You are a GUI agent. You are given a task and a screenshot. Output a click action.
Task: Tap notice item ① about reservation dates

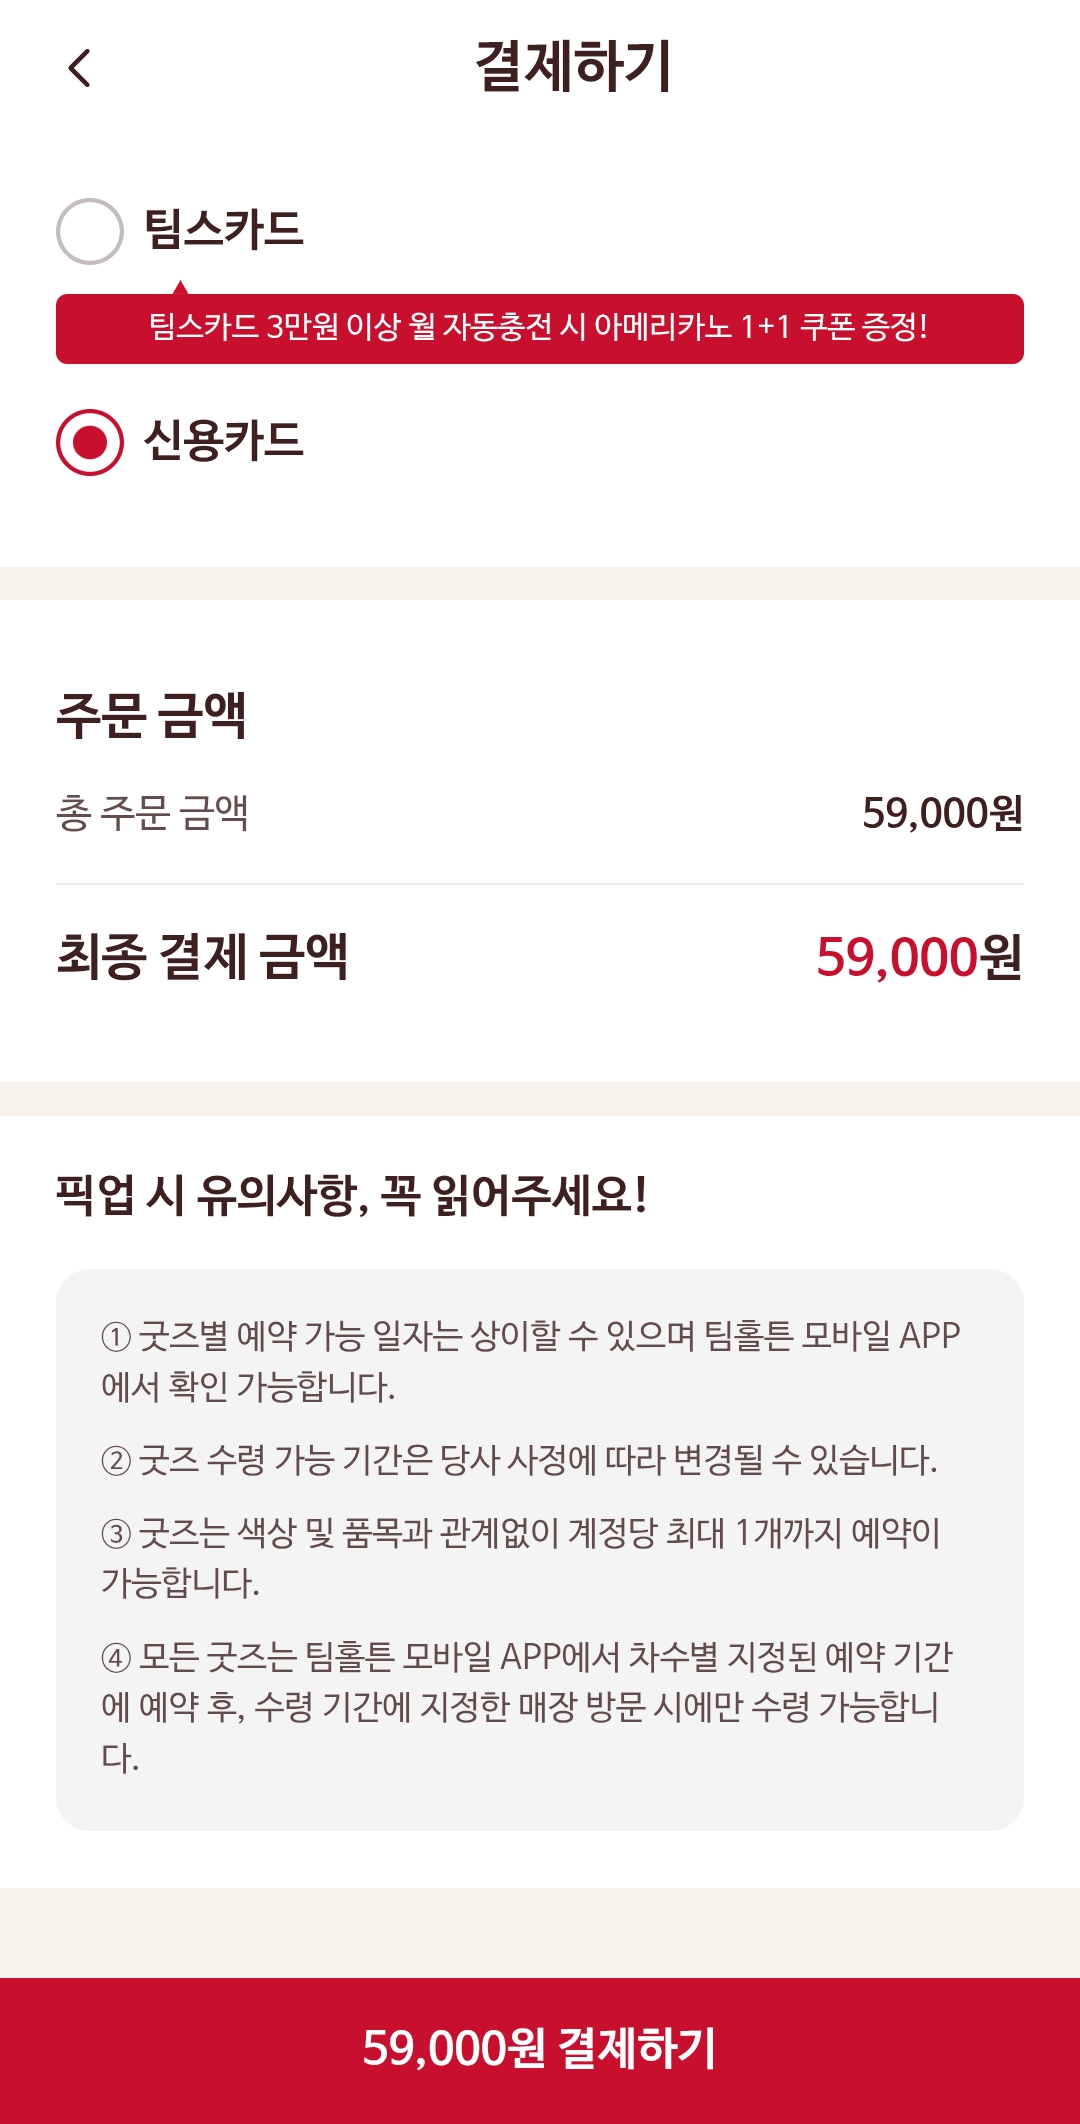[530, 1361]
